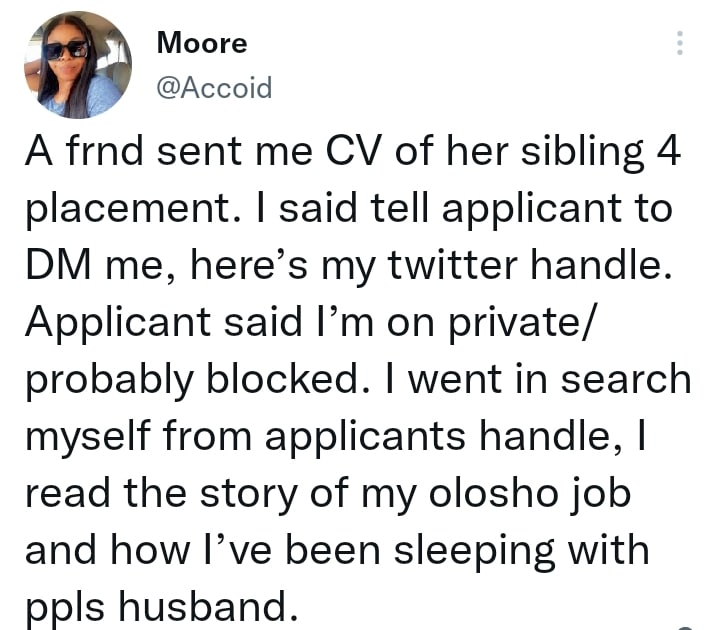Click the tweet's first line starting "A frnd"
This screenshot has width=720, height=630.
coord(353,151)
